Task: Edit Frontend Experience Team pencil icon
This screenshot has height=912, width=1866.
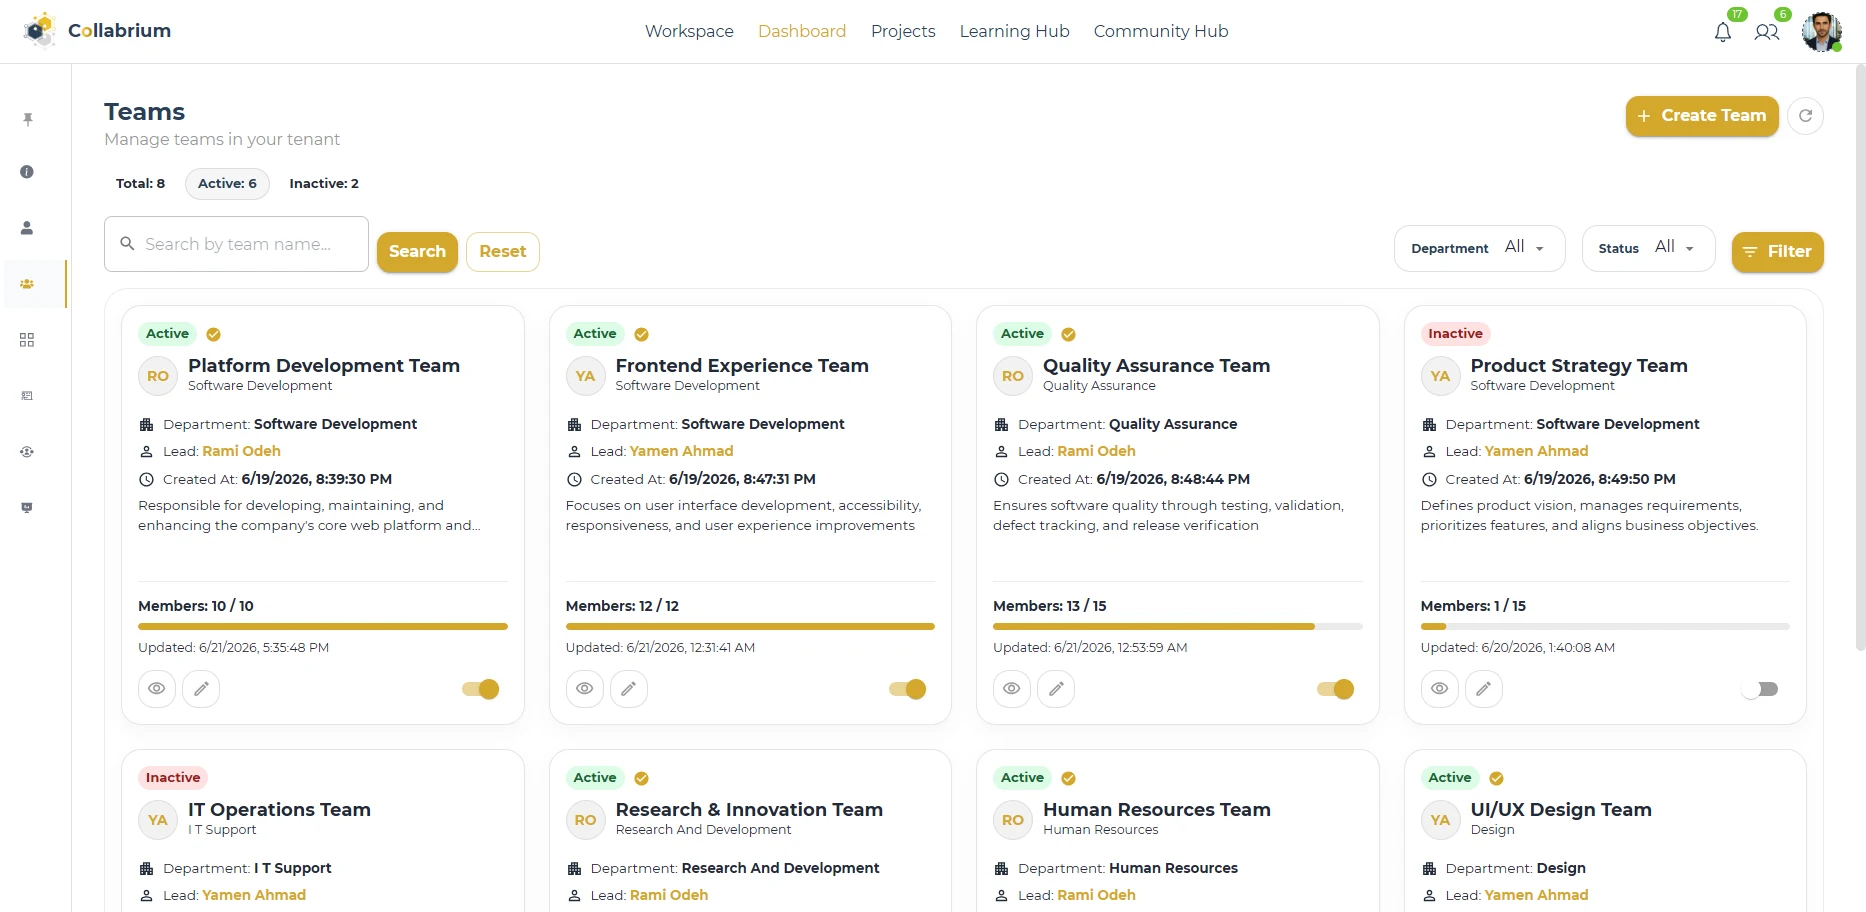Action: tap(629, 689)
